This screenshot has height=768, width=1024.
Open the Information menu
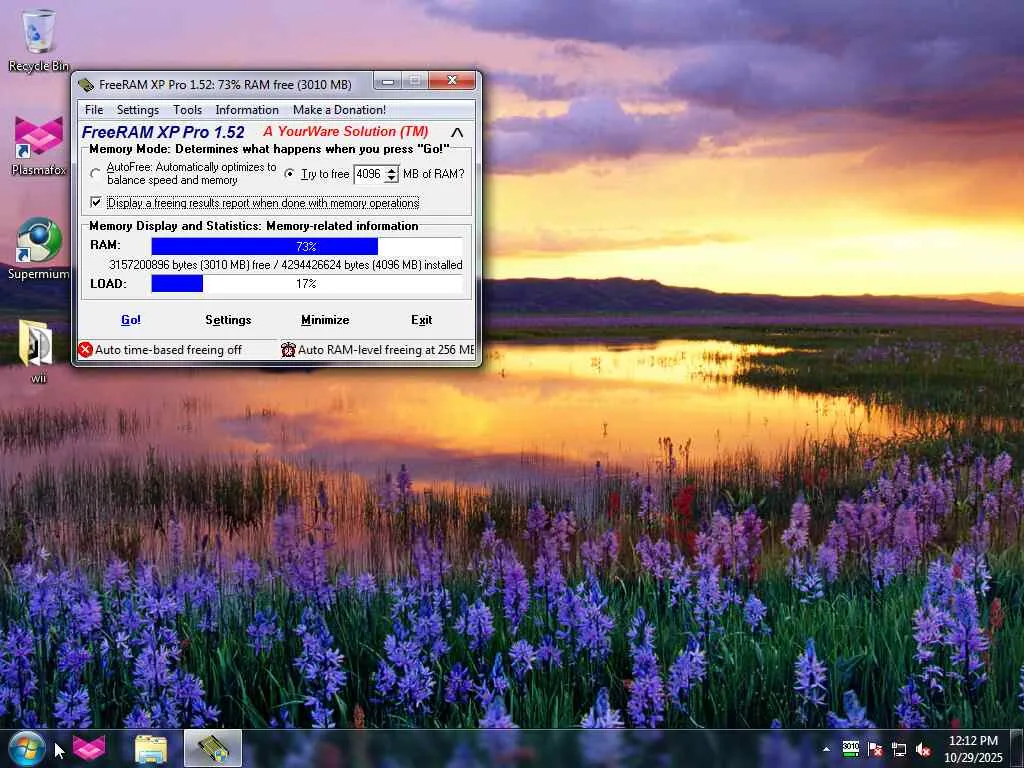point(247,110)
